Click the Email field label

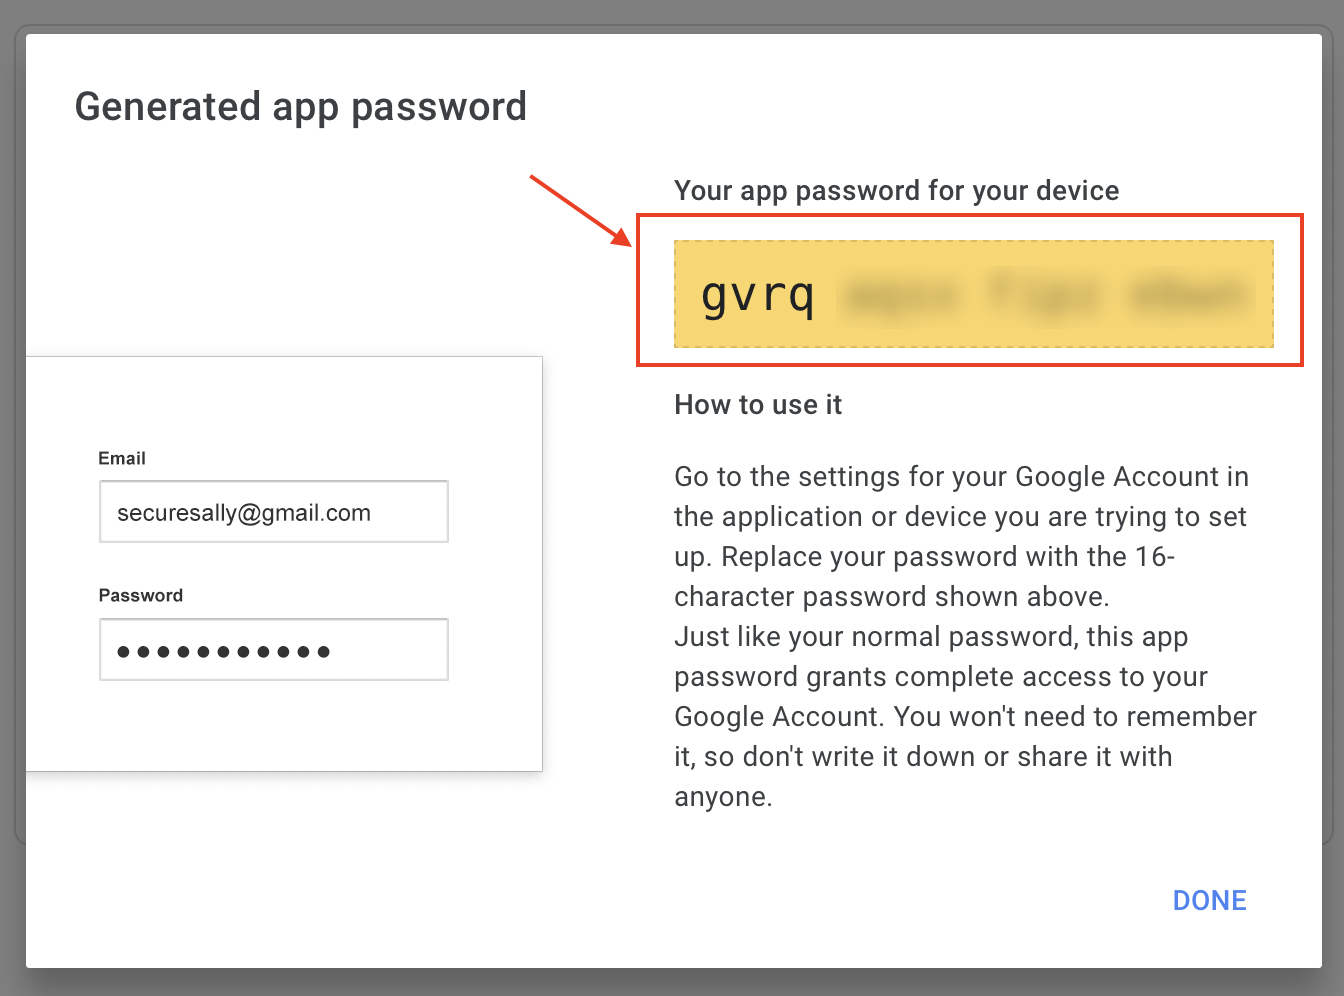pos(121,458)
